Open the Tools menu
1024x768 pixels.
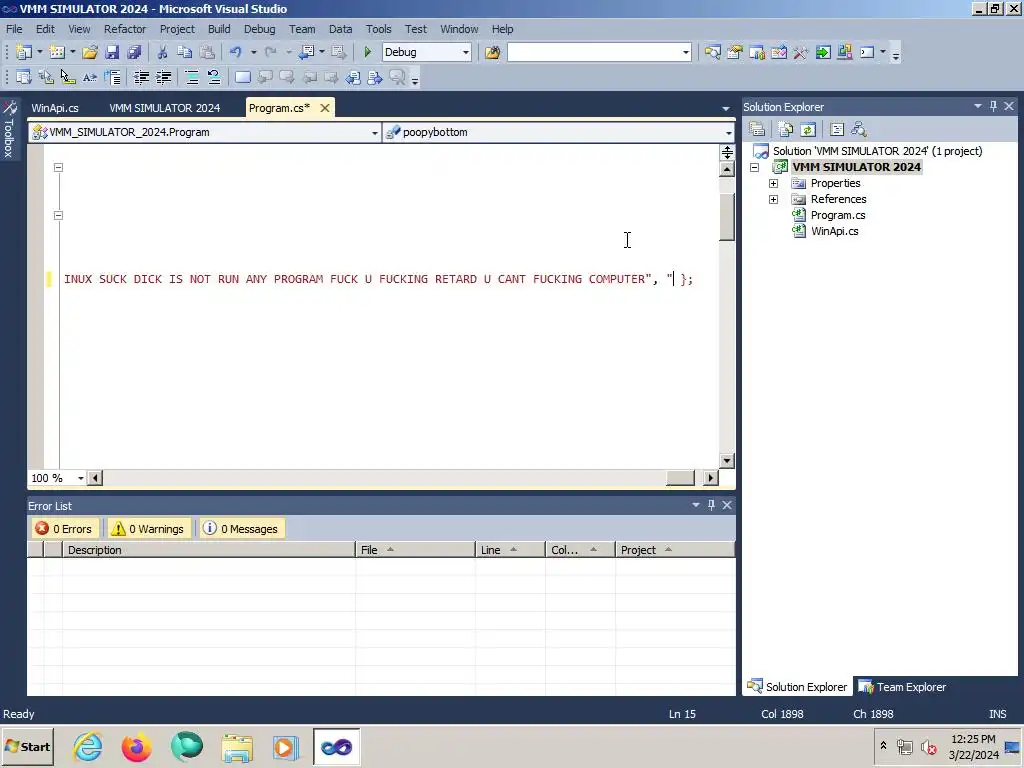point(378,29)
